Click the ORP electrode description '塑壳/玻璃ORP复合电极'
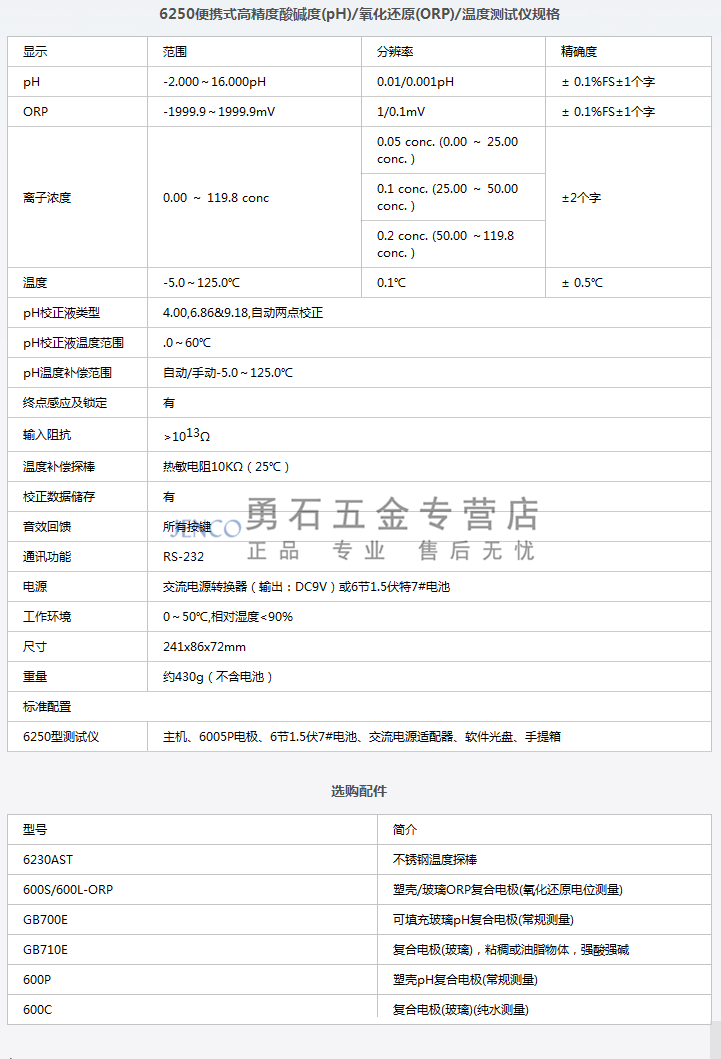Viewport: 721px width, 1059px height. (x=508, y=890)
